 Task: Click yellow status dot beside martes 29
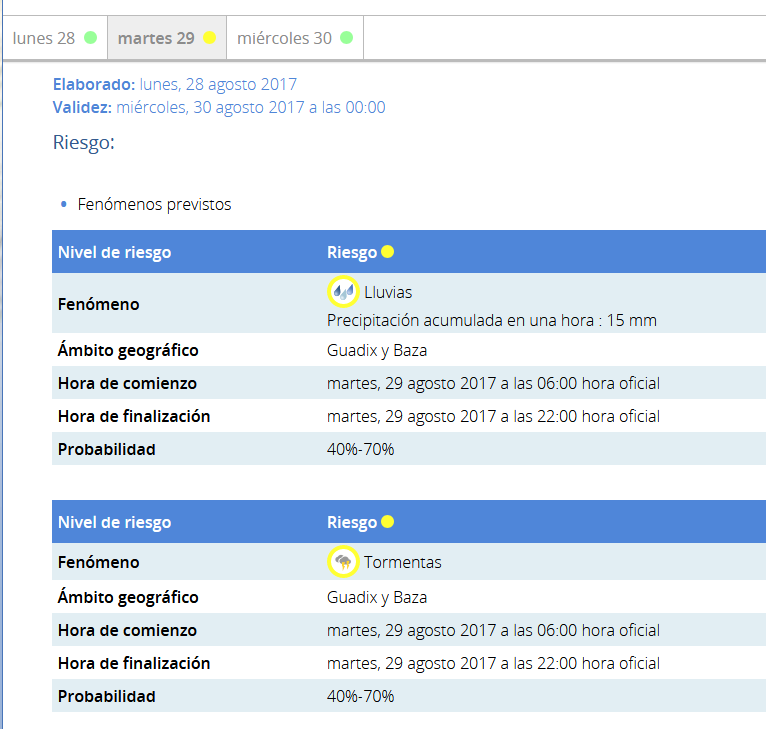209,38
